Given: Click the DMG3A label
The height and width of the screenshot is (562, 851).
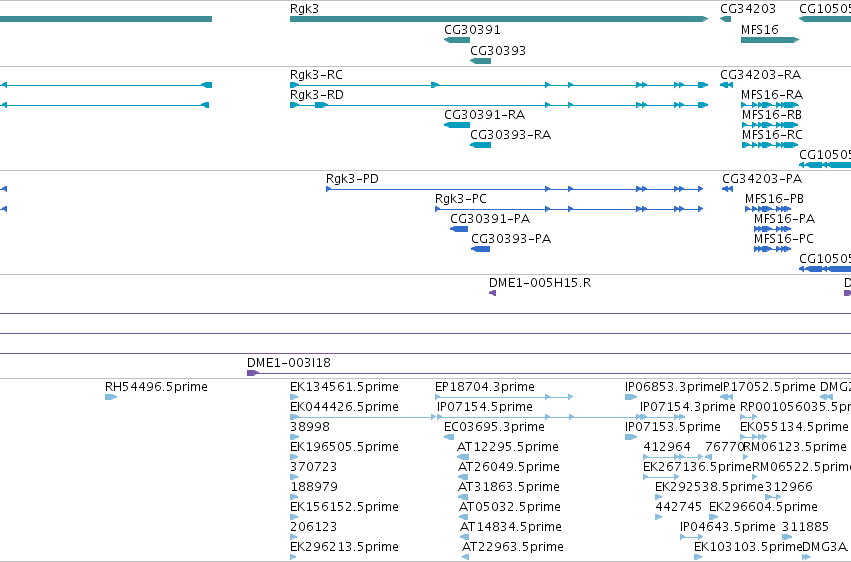Looking at the screenshot, I should (824, 547).
